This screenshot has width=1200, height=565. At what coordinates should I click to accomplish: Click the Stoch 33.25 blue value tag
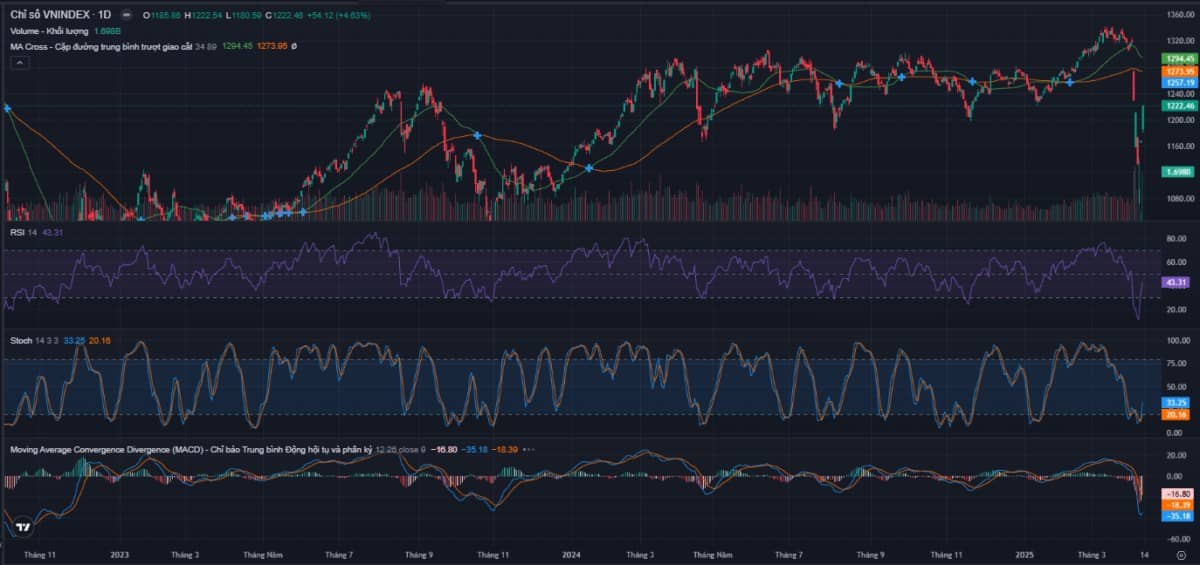[x=1175, y=402]
